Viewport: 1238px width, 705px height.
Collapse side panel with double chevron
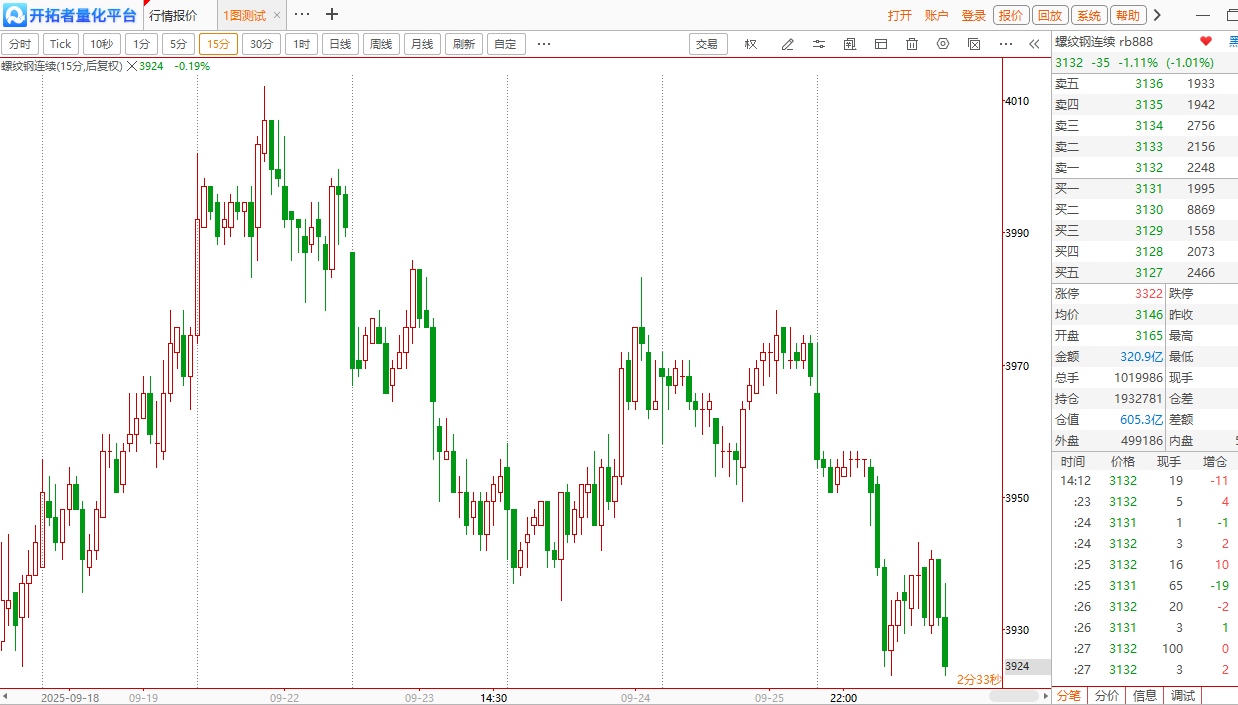(x=1035, y=44)
